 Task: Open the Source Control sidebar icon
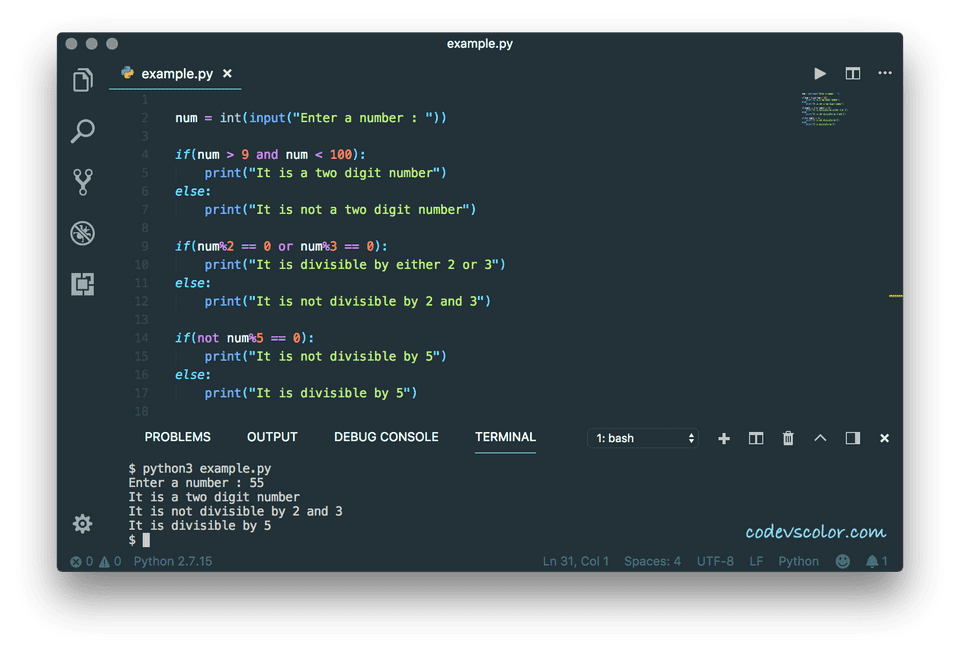[x=82, y=183]
